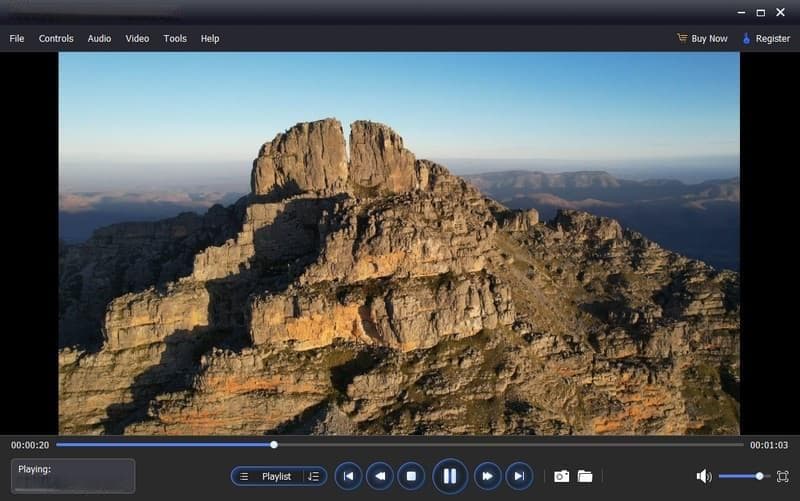The width and height of the screenshot is (800, 501).
Task: Rewind the video
Action: pos(380,476)
